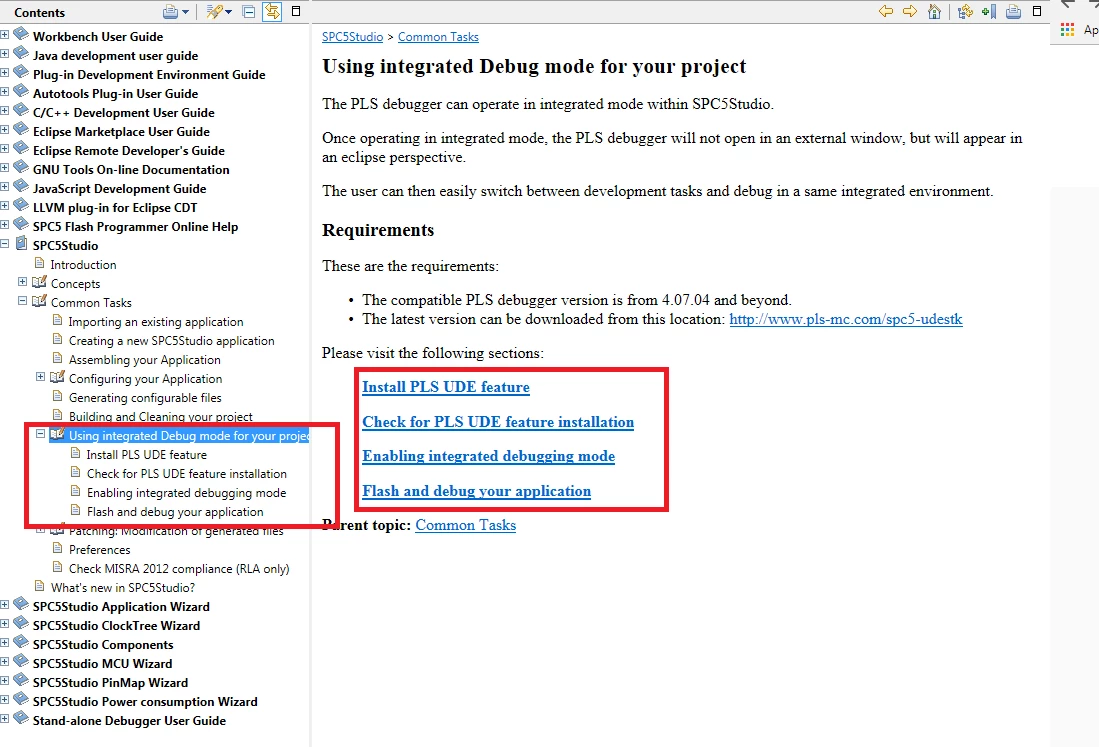
Task: Bookmark this document with the plus-bookmark icon
Action: point(989,11)
